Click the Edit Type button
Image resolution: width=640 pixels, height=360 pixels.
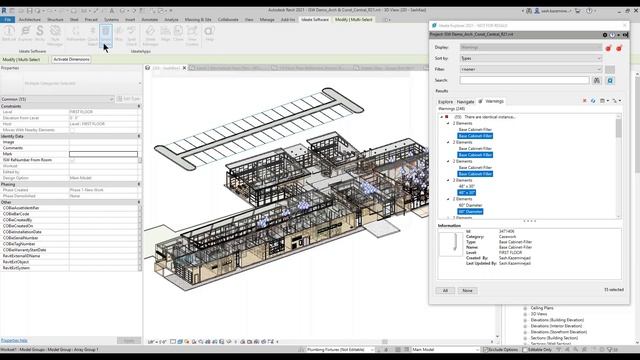(129, 99)
